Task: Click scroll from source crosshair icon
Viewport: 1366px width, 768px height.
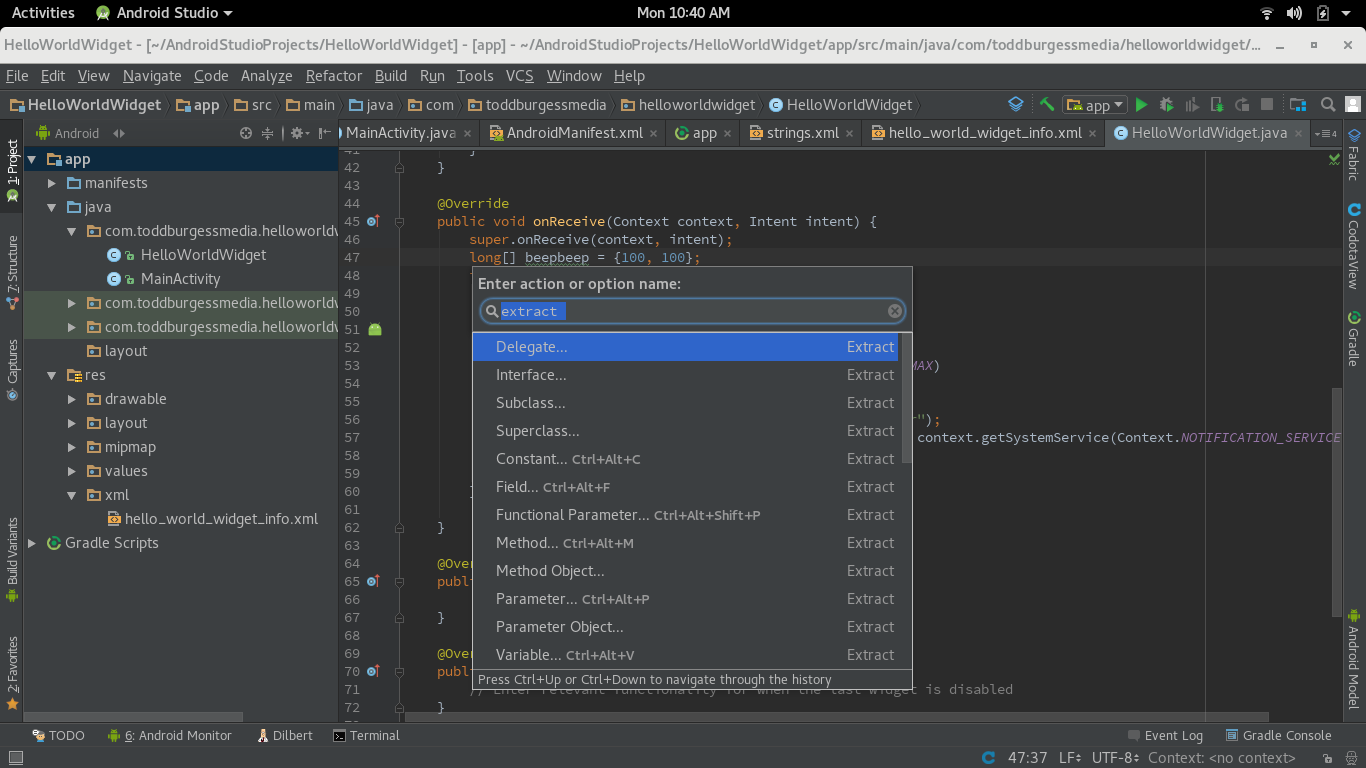Action: tap(246, 133)
